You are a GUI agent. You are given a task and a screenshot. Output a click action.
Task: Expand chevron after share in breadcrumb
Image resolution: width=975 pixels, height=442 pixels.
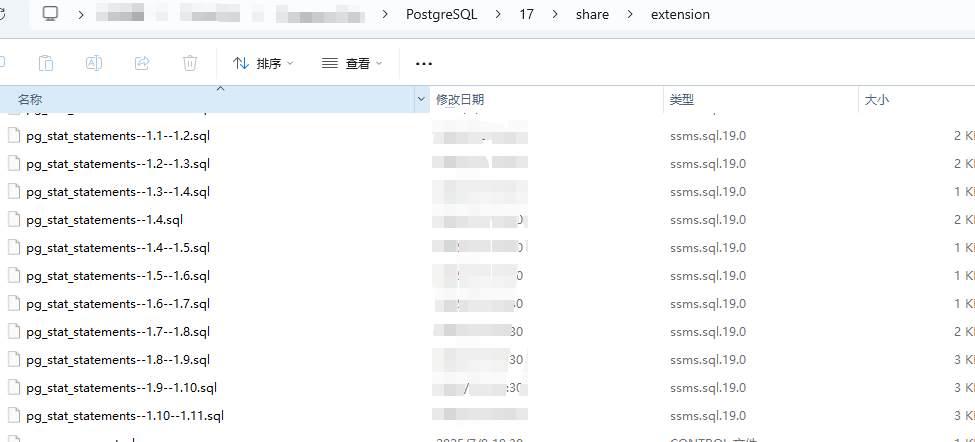pyautogui.click(x=631, y=14)
